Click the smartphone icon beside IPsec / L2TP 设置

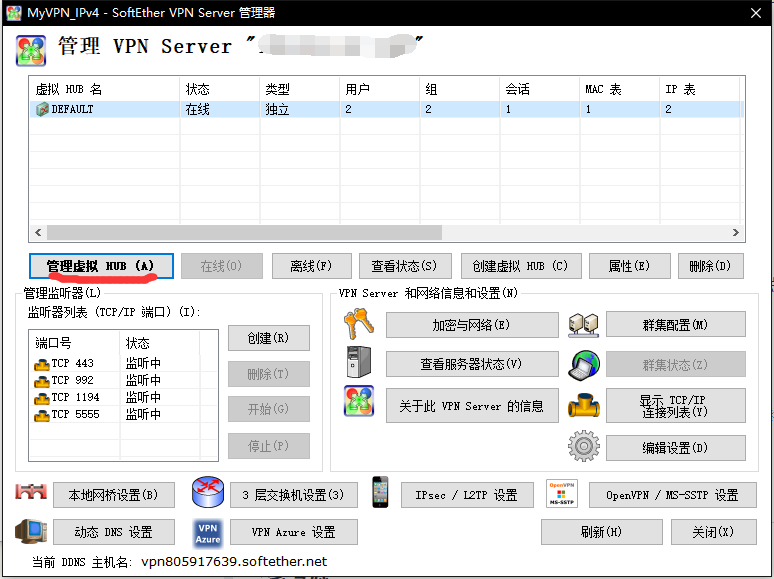(380, 492)
